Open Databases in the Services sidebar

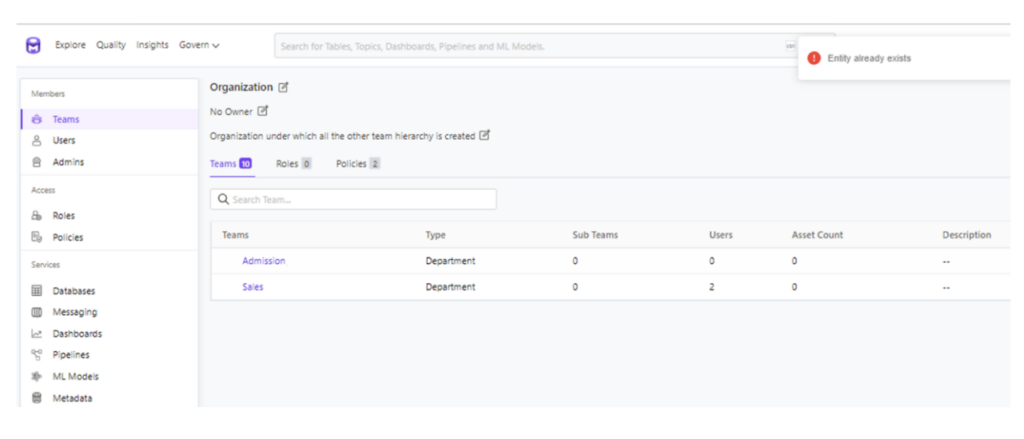pos(73,291)
